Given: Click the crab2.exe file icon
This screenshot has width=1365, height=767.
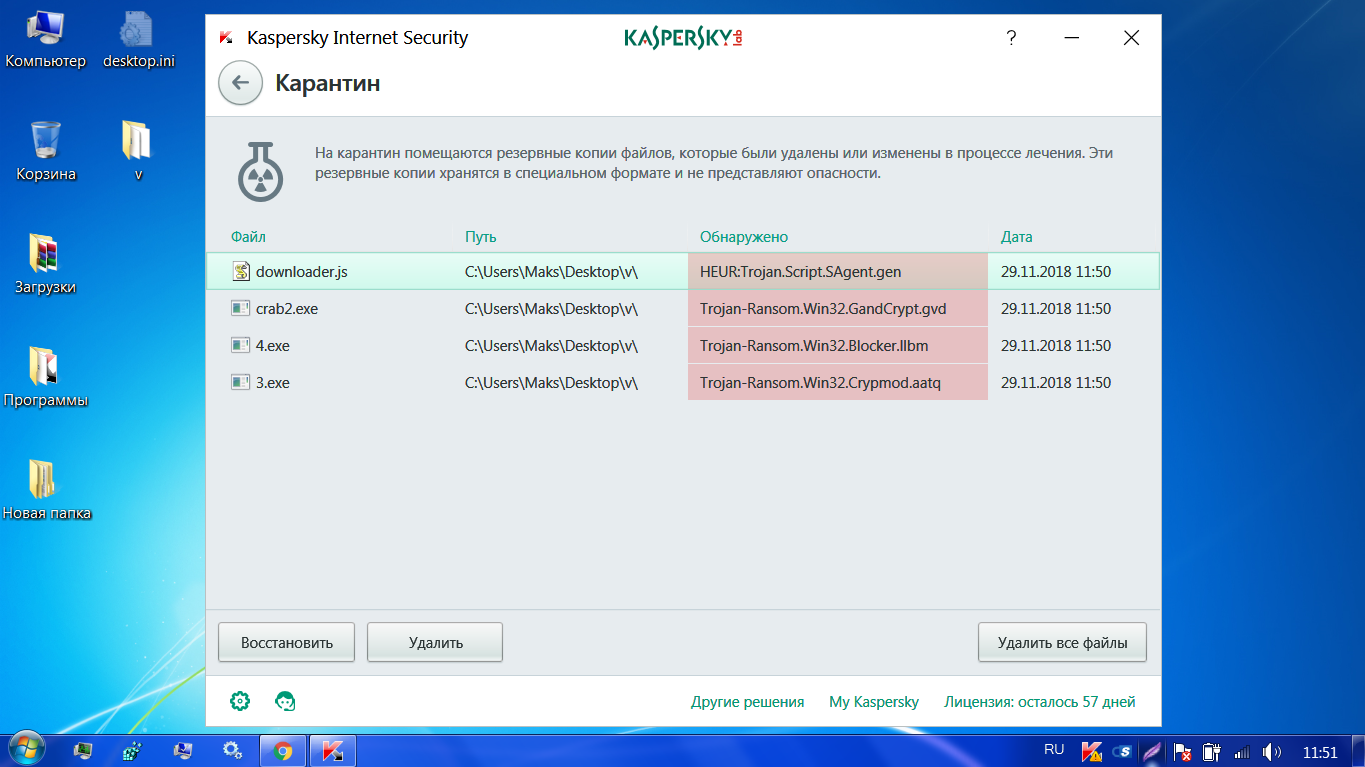Looking at the screenshot, I should pos(240,309).
